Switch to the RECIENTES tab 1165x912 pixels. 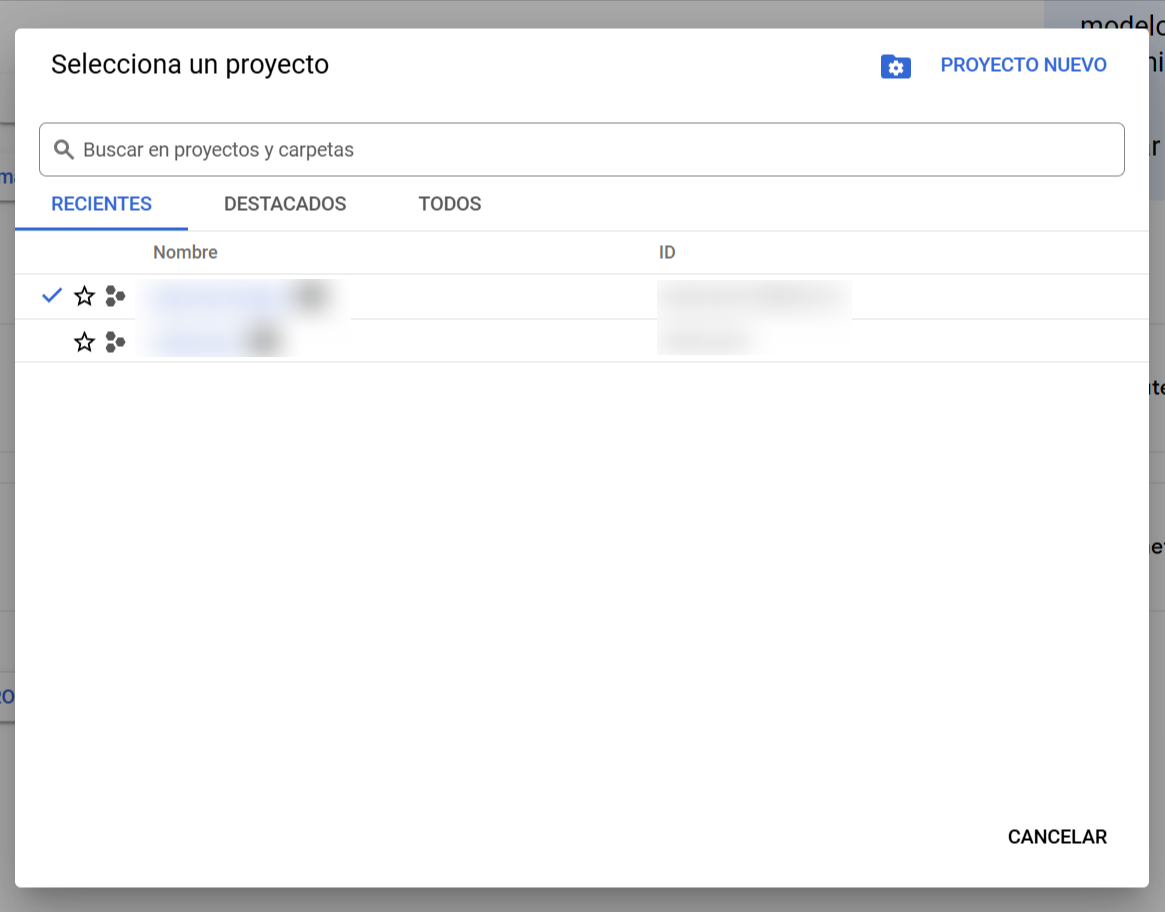click(x=101, y=204)
